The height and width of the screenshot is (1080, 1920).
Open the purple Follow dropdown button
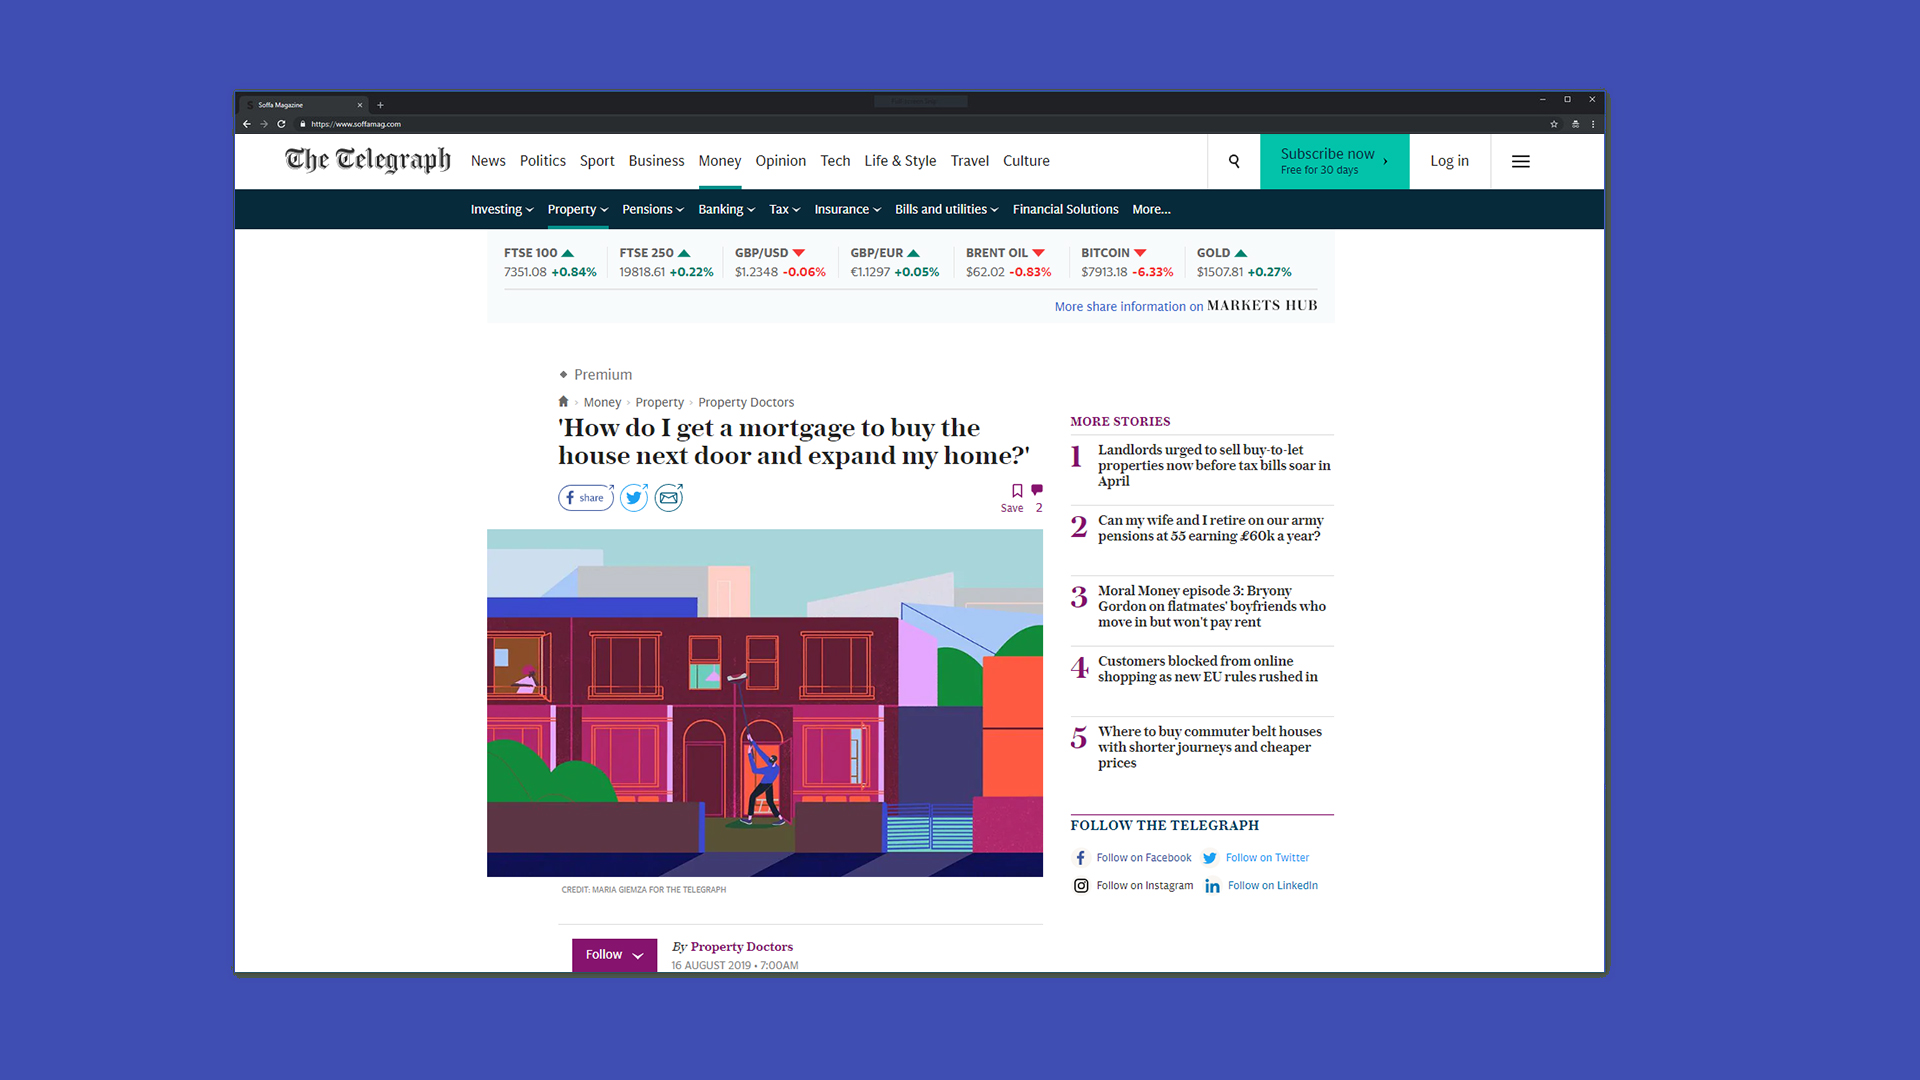pyautogui.click(x=614, y=954)
